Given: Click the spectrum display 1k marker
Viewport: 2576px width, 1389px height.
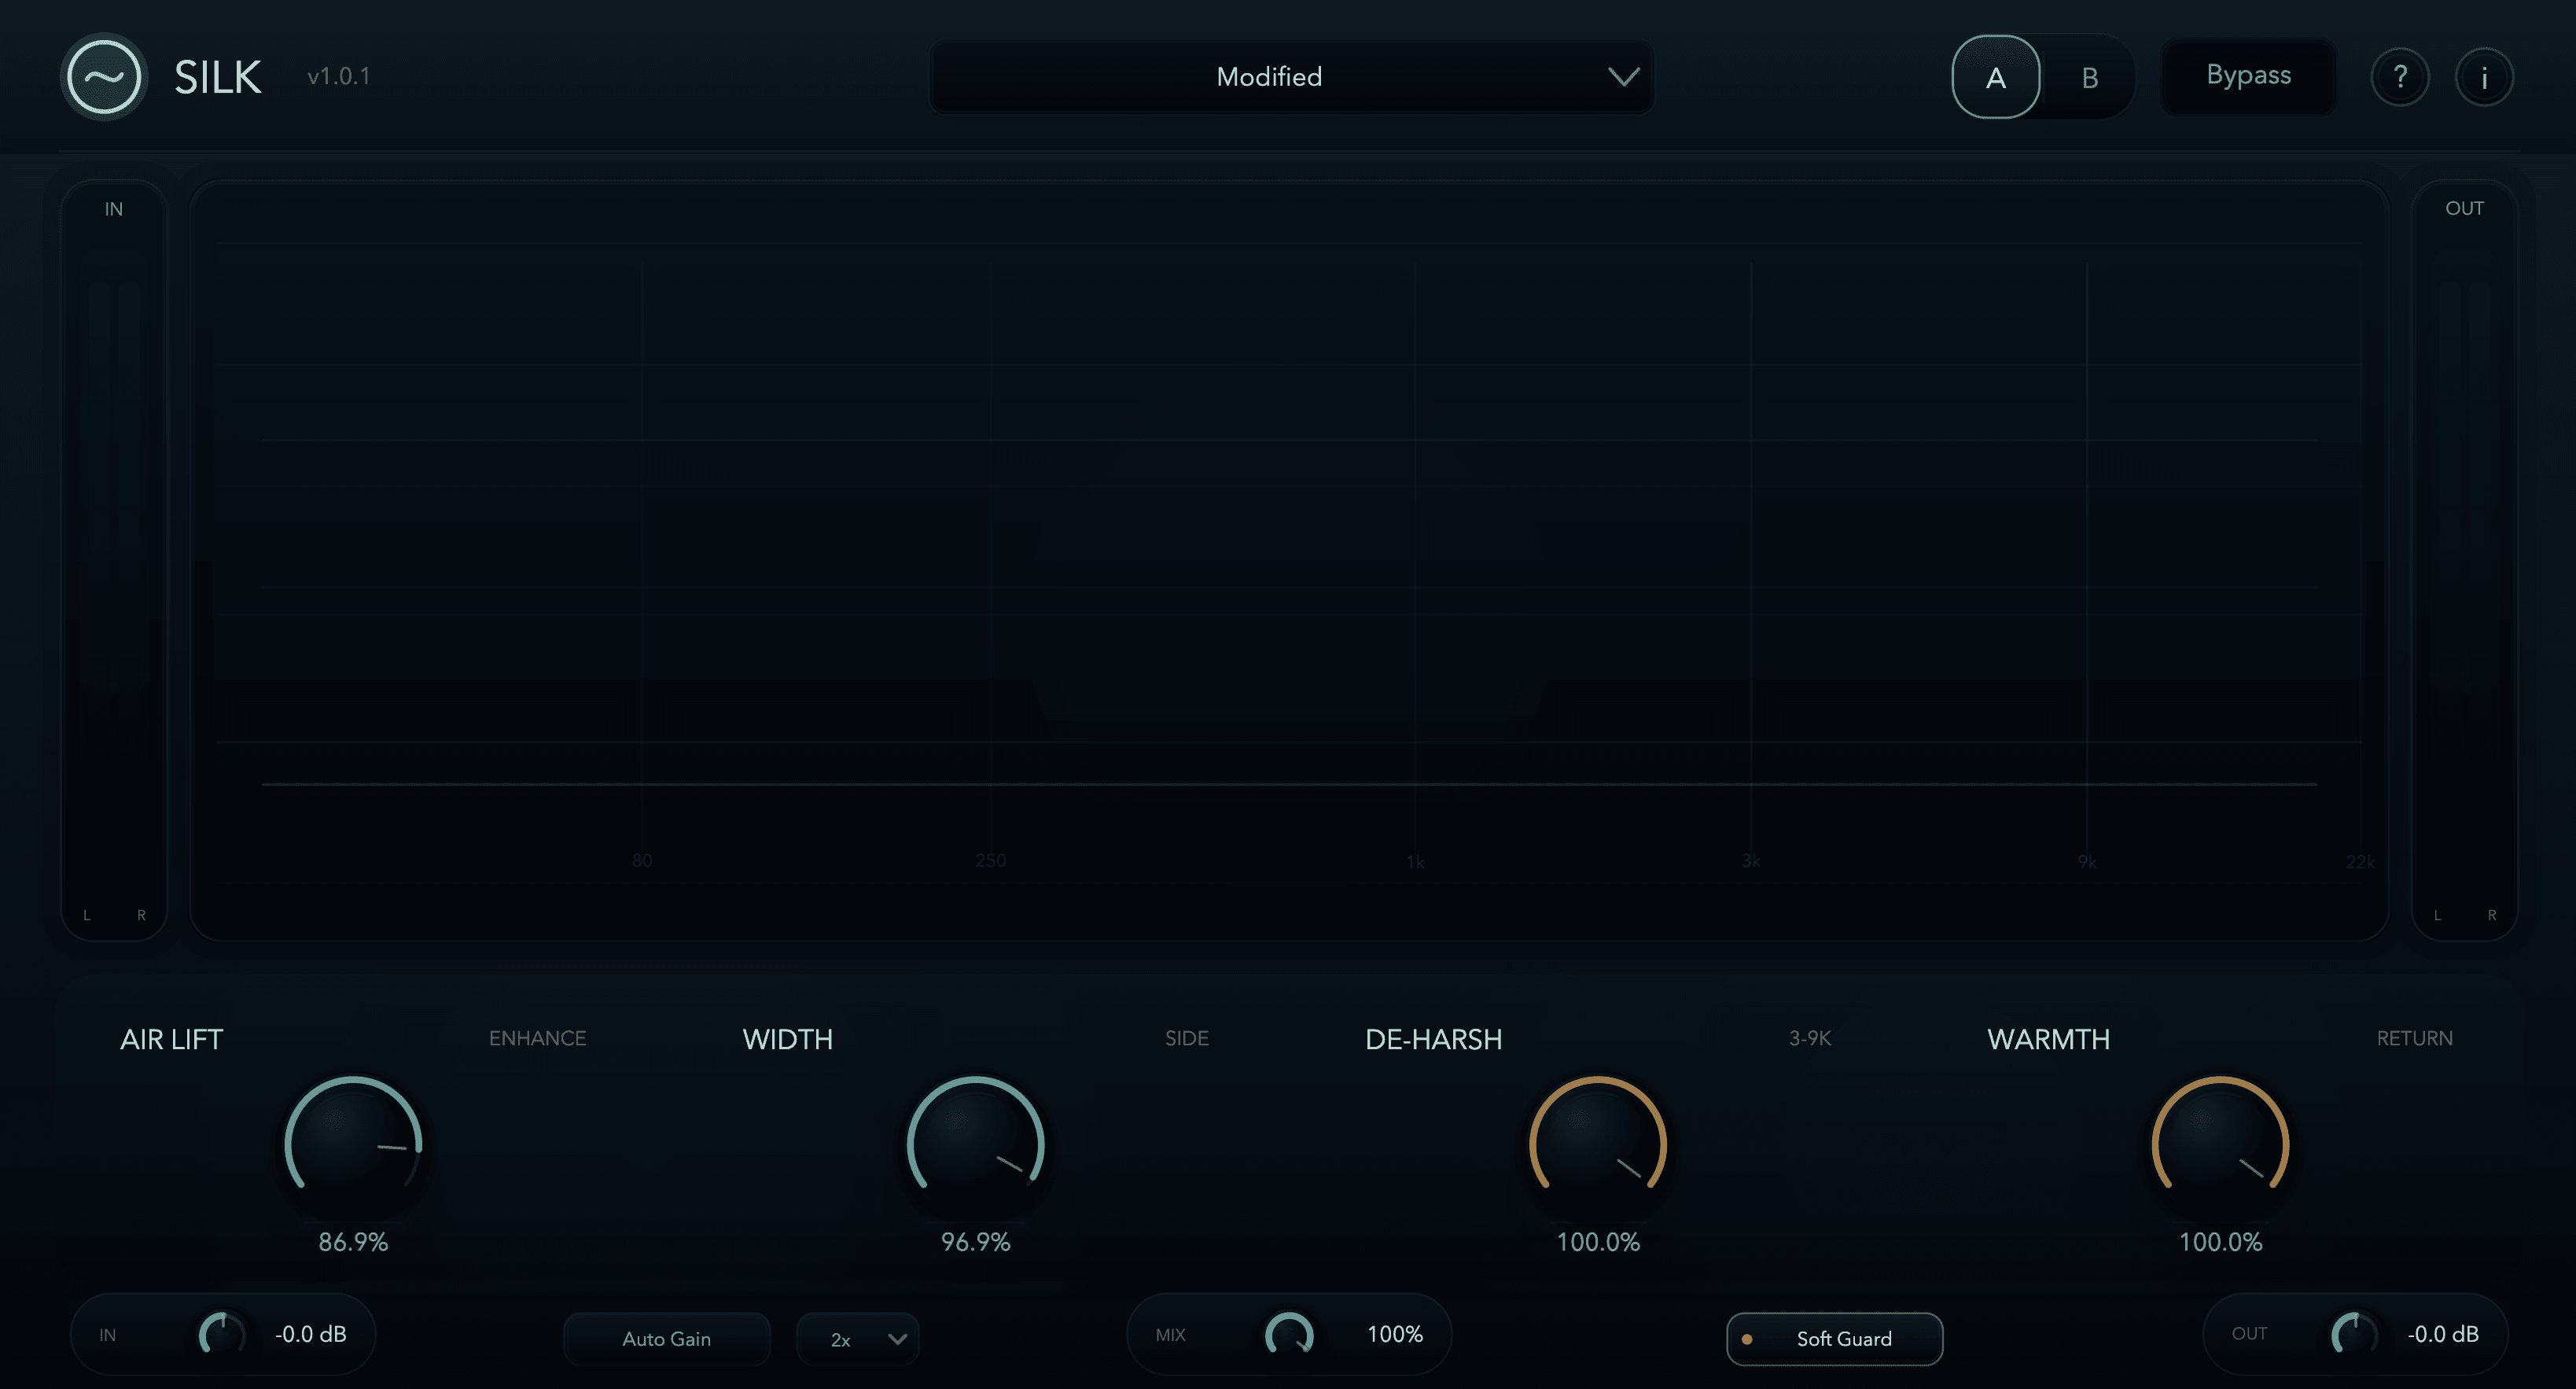Looking at the screenshot, I should (1415, 862).
